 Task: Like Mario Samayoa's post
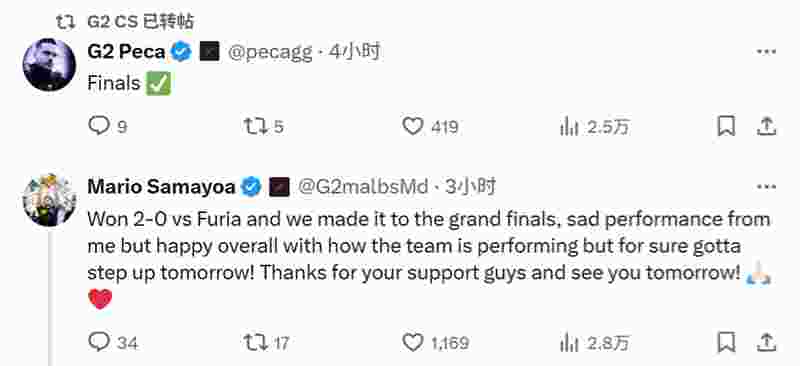[435, 341]
